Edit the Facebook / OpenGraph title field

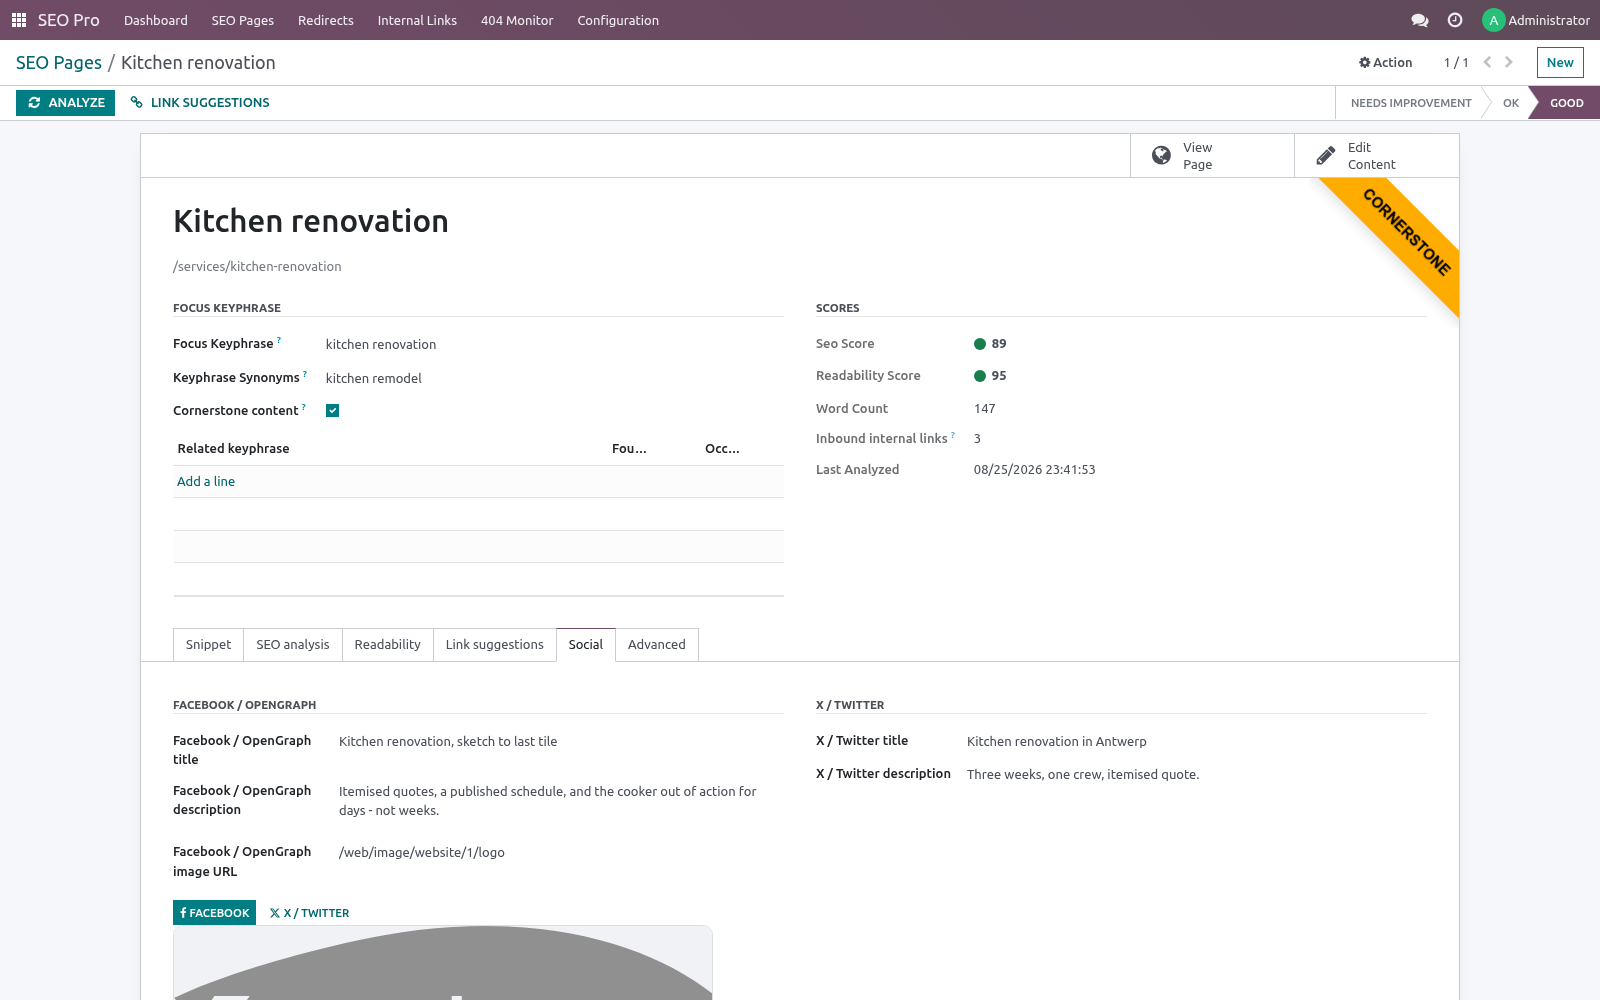[560, 742]
